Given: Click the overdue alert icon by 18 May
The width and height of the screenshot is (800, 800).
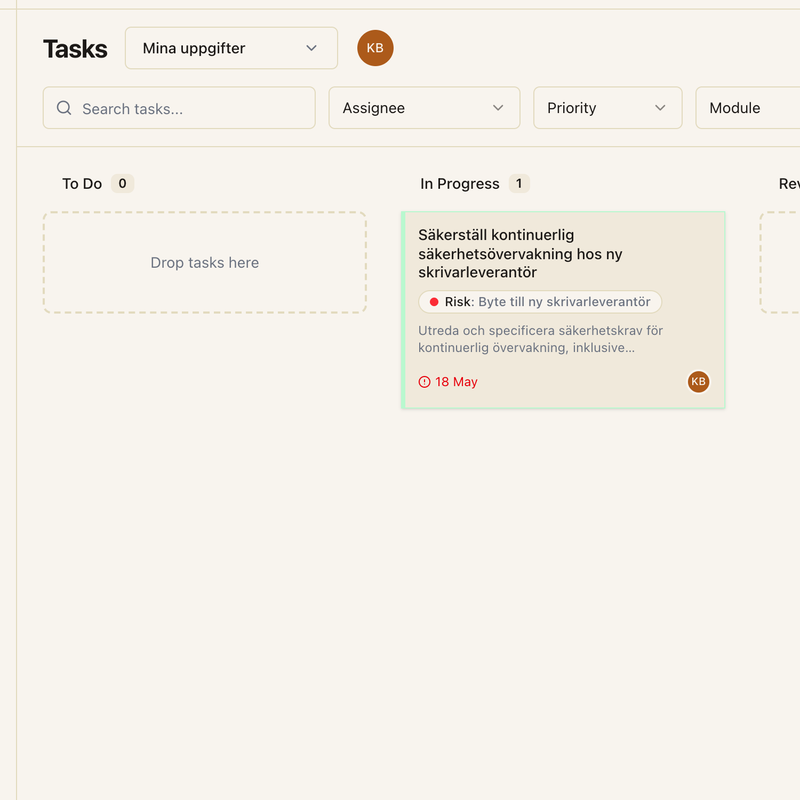Looking at the screenshot, I should coord(424,382).
